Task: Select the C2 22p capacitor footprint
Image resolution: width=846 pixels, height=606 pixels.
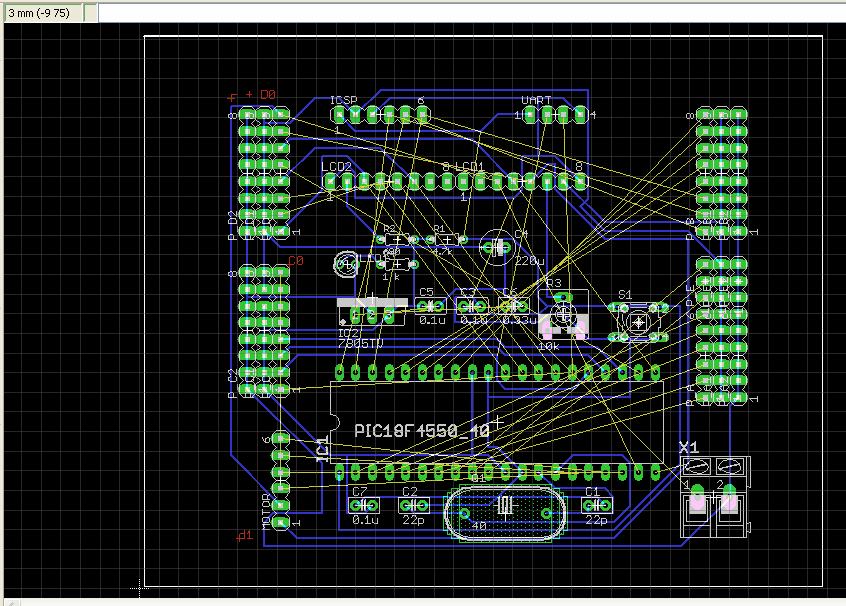Action: pyautogui.click(x=414, y=506)
